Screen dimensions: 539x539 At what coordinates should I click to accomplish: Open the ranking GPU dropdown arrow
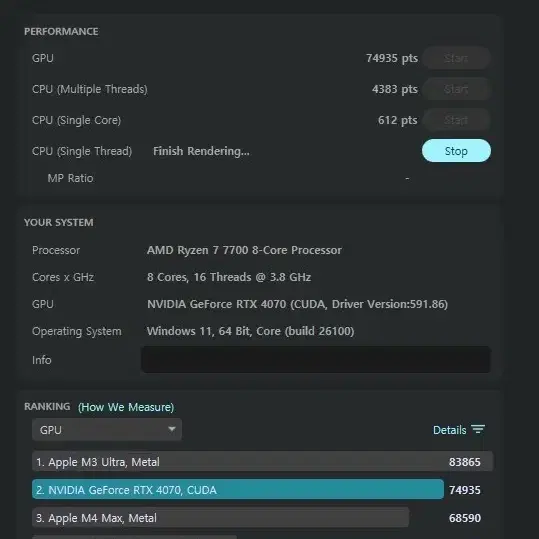pyautogui.click(x=172, y=429)
